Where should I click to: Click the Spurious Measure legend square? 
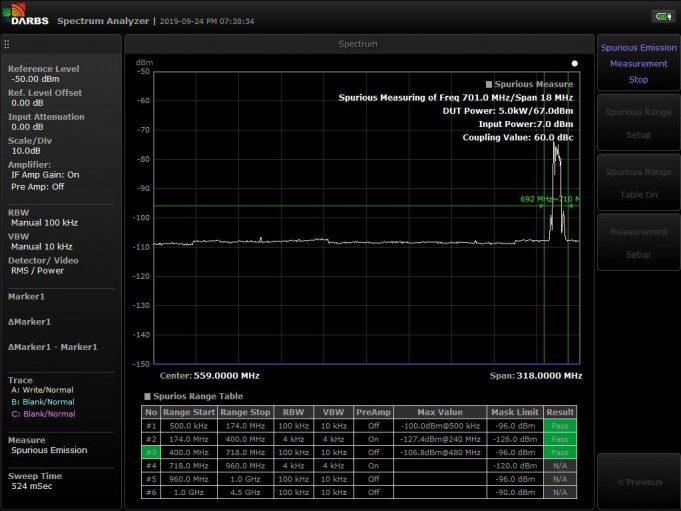pyautogui.click(x=488, y=85)
